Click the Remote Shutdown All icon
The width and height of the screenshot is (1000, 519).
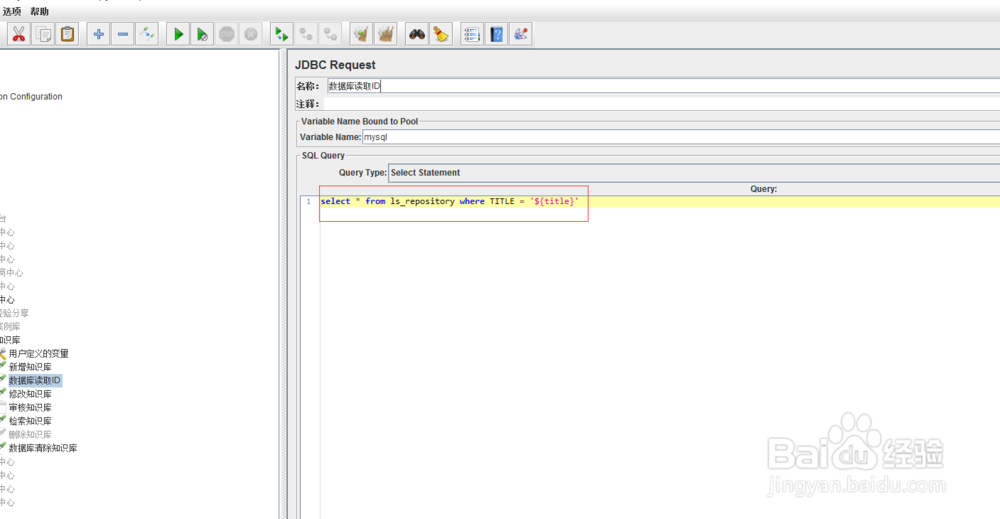tap(330, 34)
